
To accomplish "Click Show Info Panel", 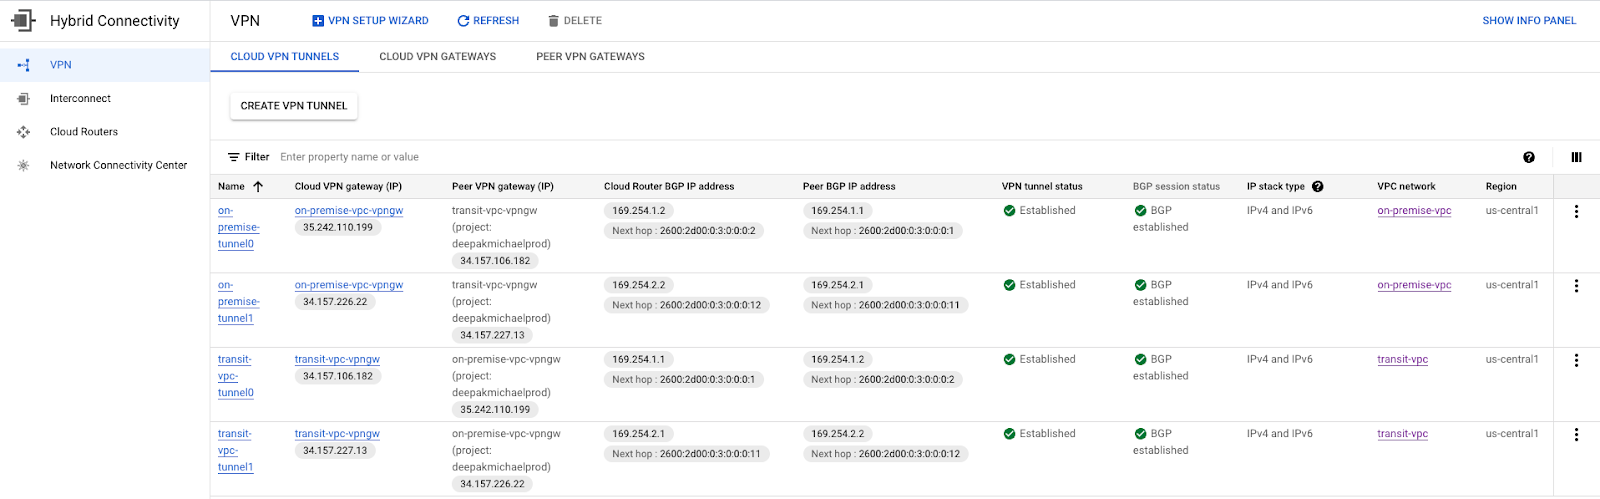I will 1528,21.
